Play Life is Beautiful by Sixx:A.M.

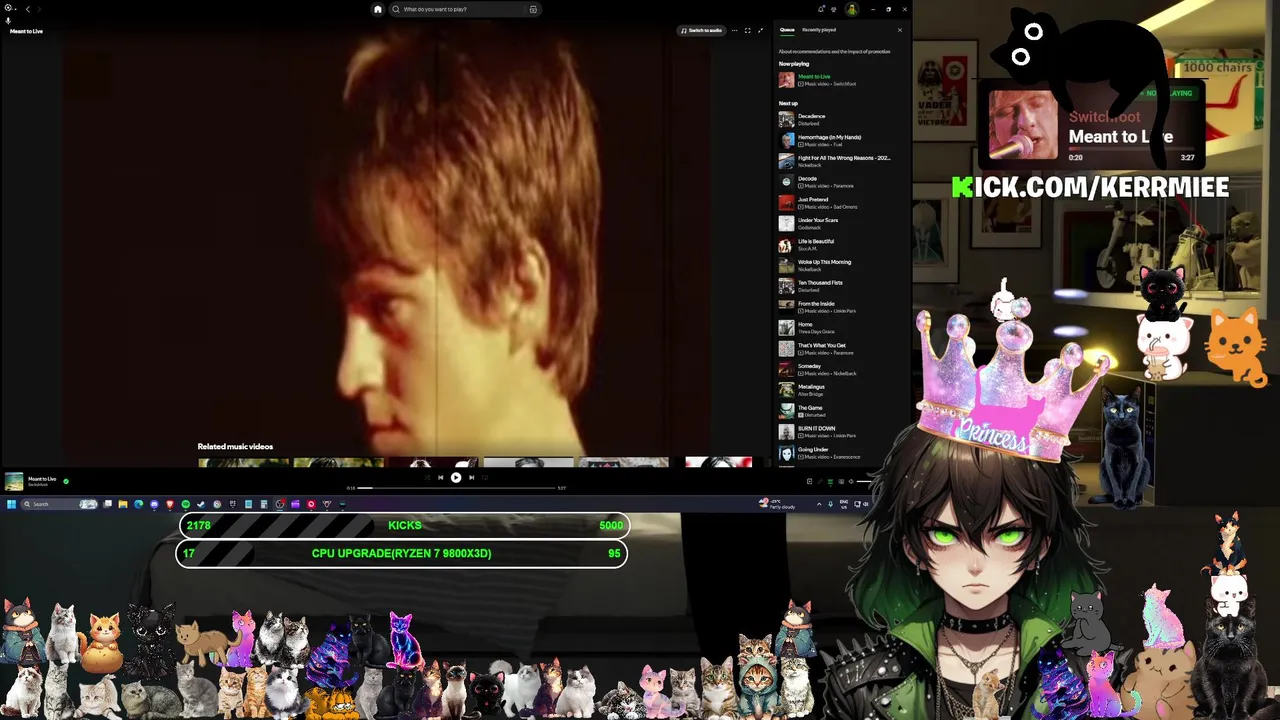838,245
